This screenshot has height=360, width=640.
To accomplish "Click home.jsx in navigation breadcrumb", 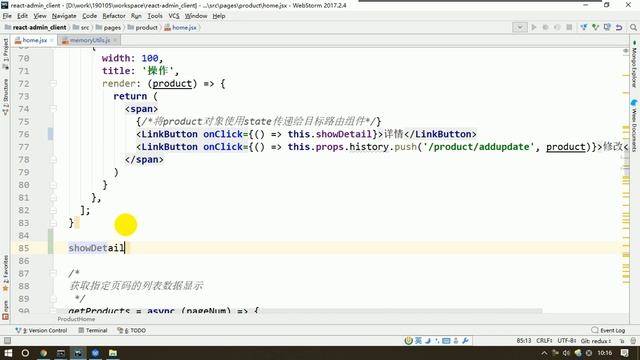I will tap(180, 27).
